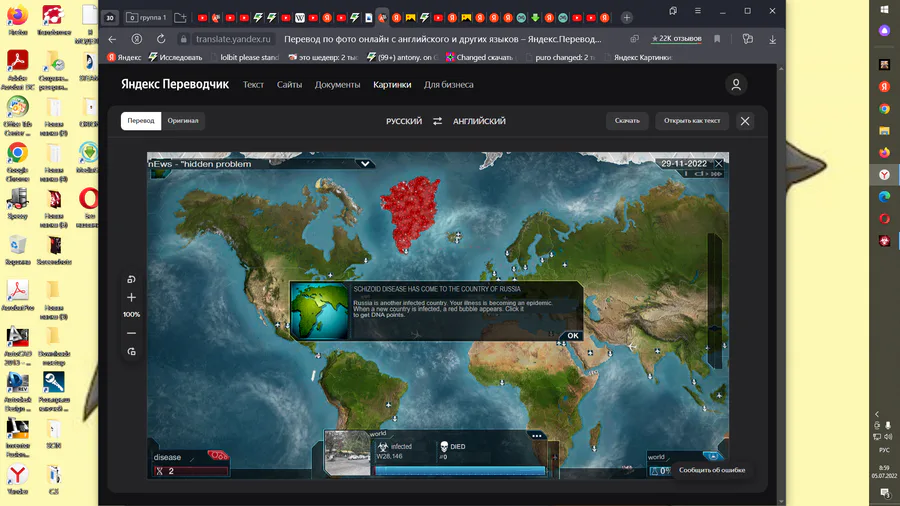Open target language "АНГЛИЙСКИЙ" selector

point(479,121)
